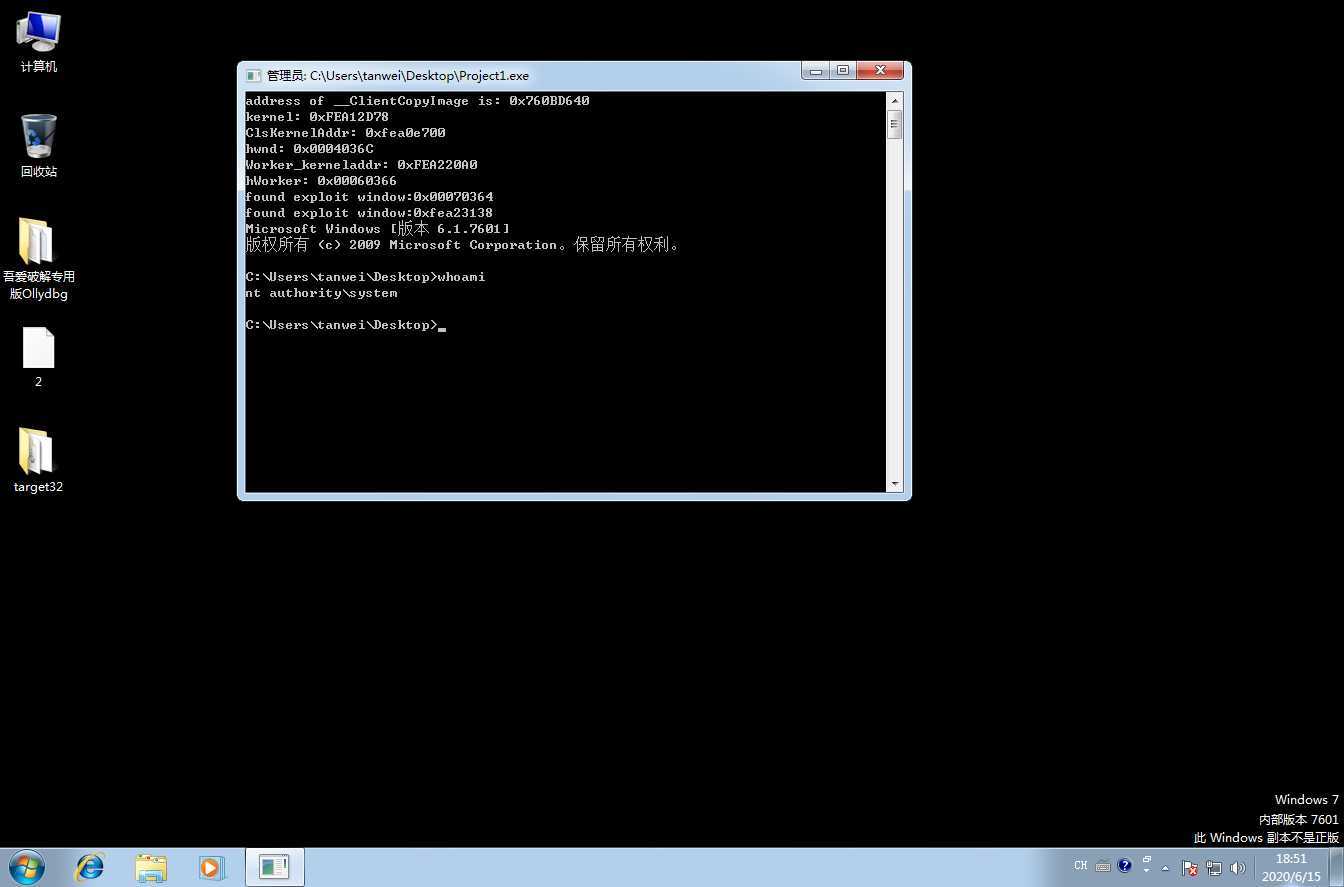Click the 'Worker_kerneladdr: 0xFEA220A0' line
The image size is (1344, 887).
361,165
